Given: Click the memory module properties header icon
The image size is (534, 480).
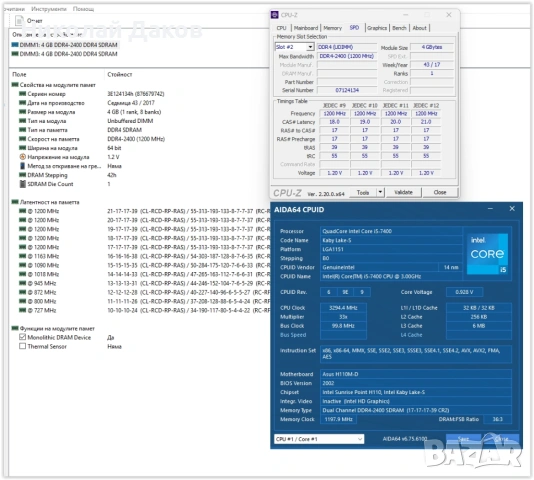Looking at the screenshot, I should pyautogui.click(x=15, y=85).
